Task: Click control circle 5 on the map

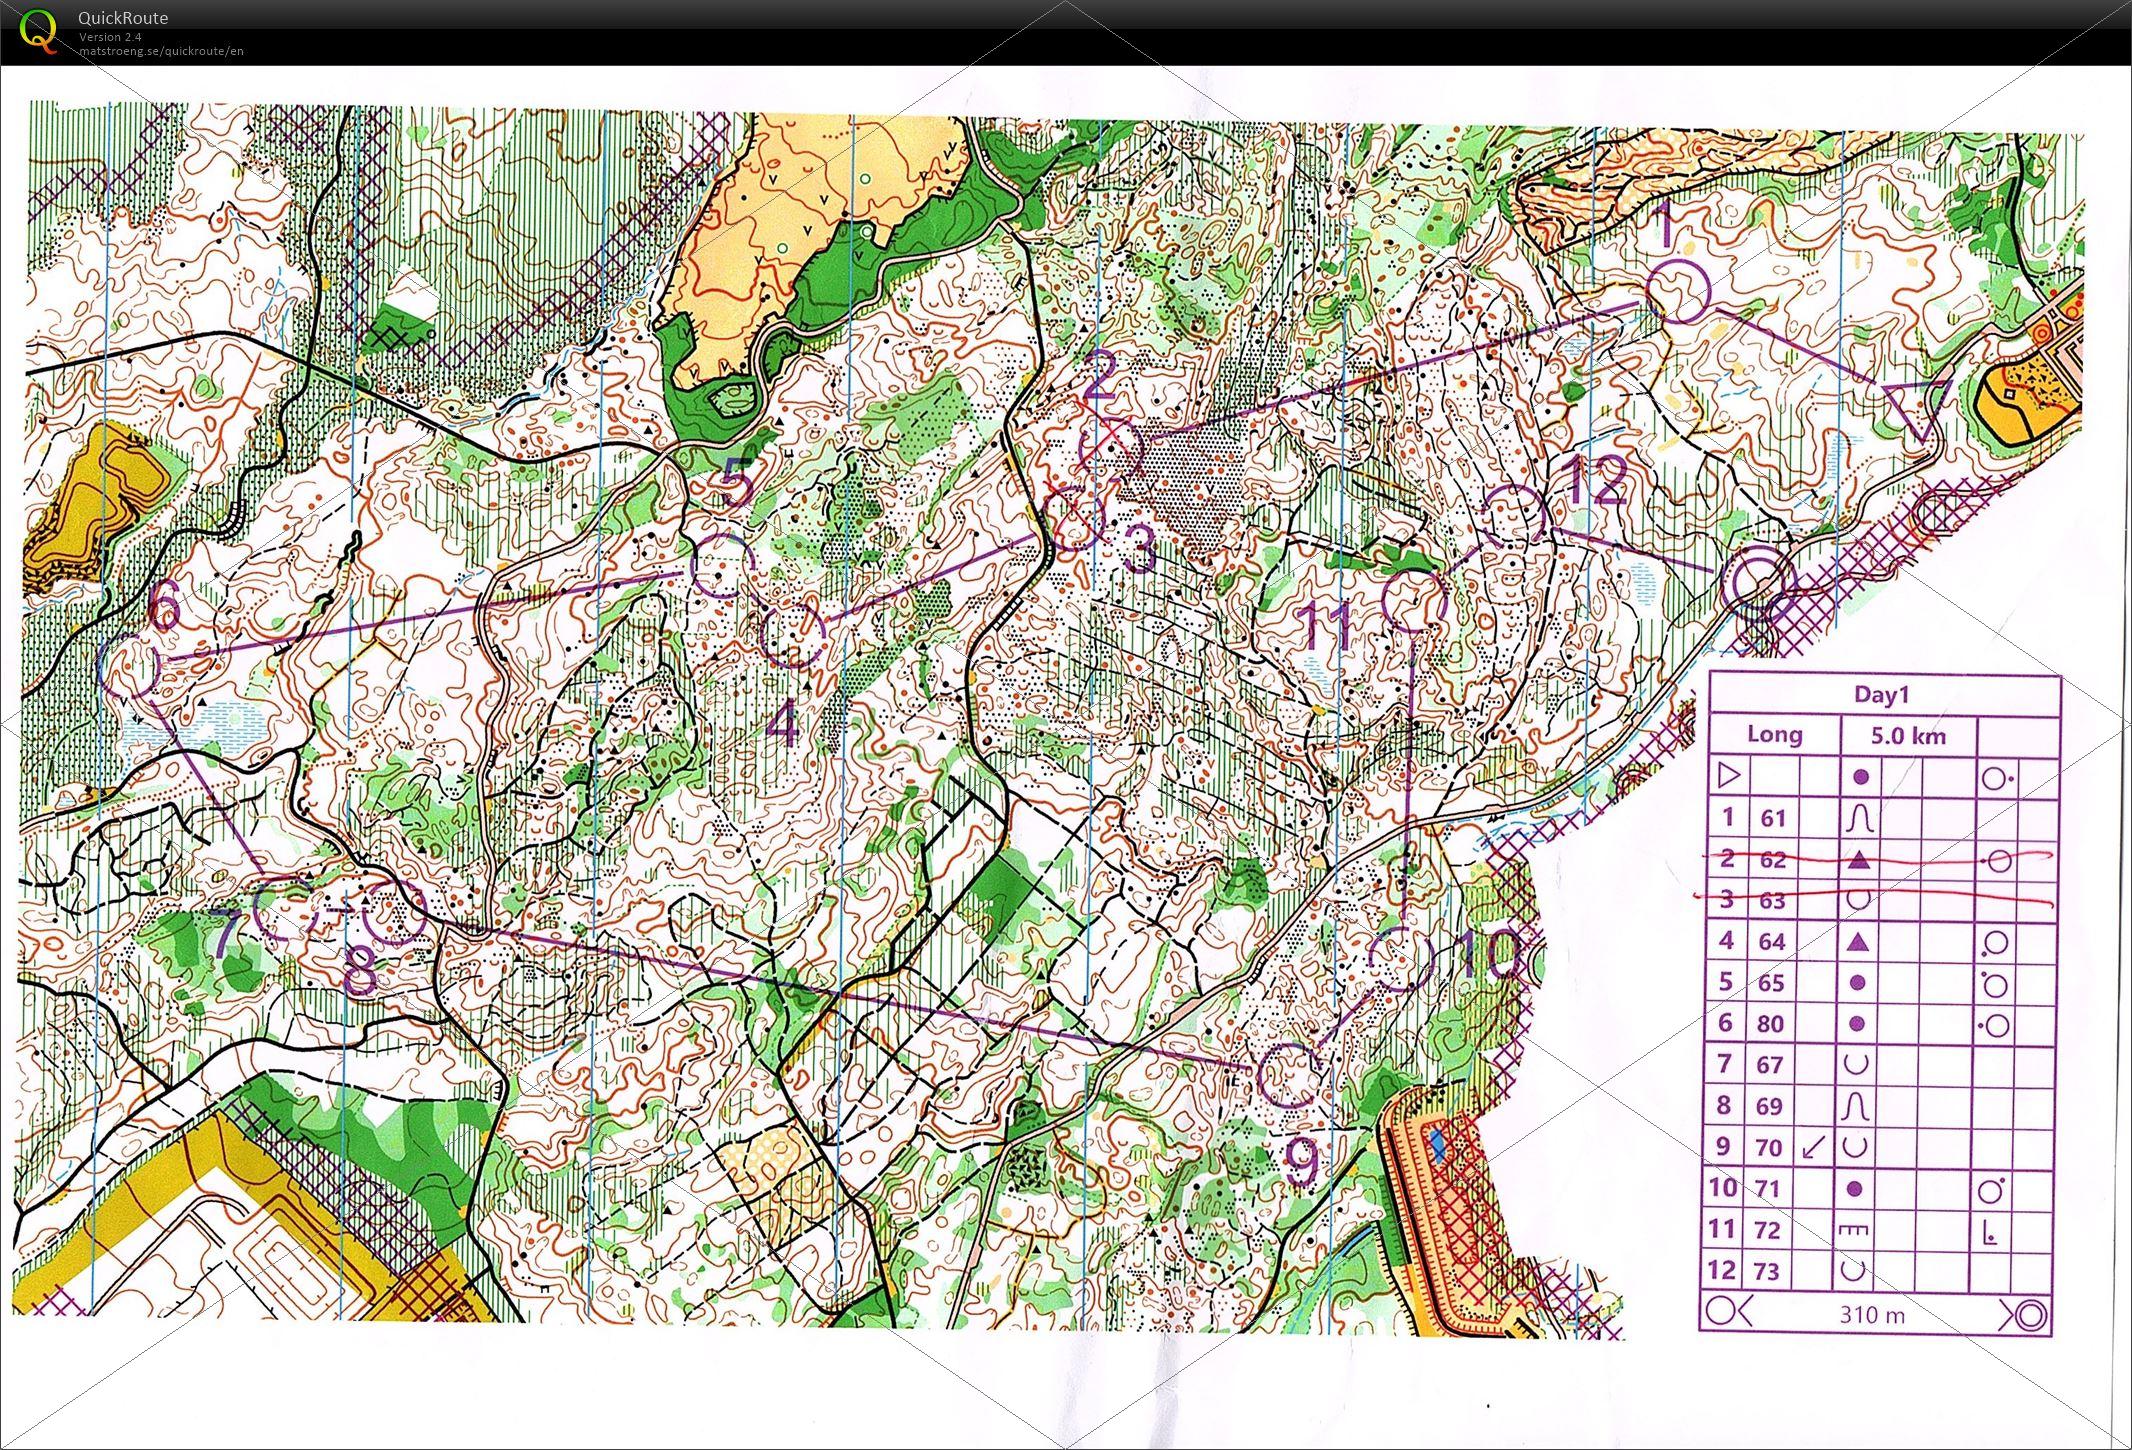Action: (722, 565)
